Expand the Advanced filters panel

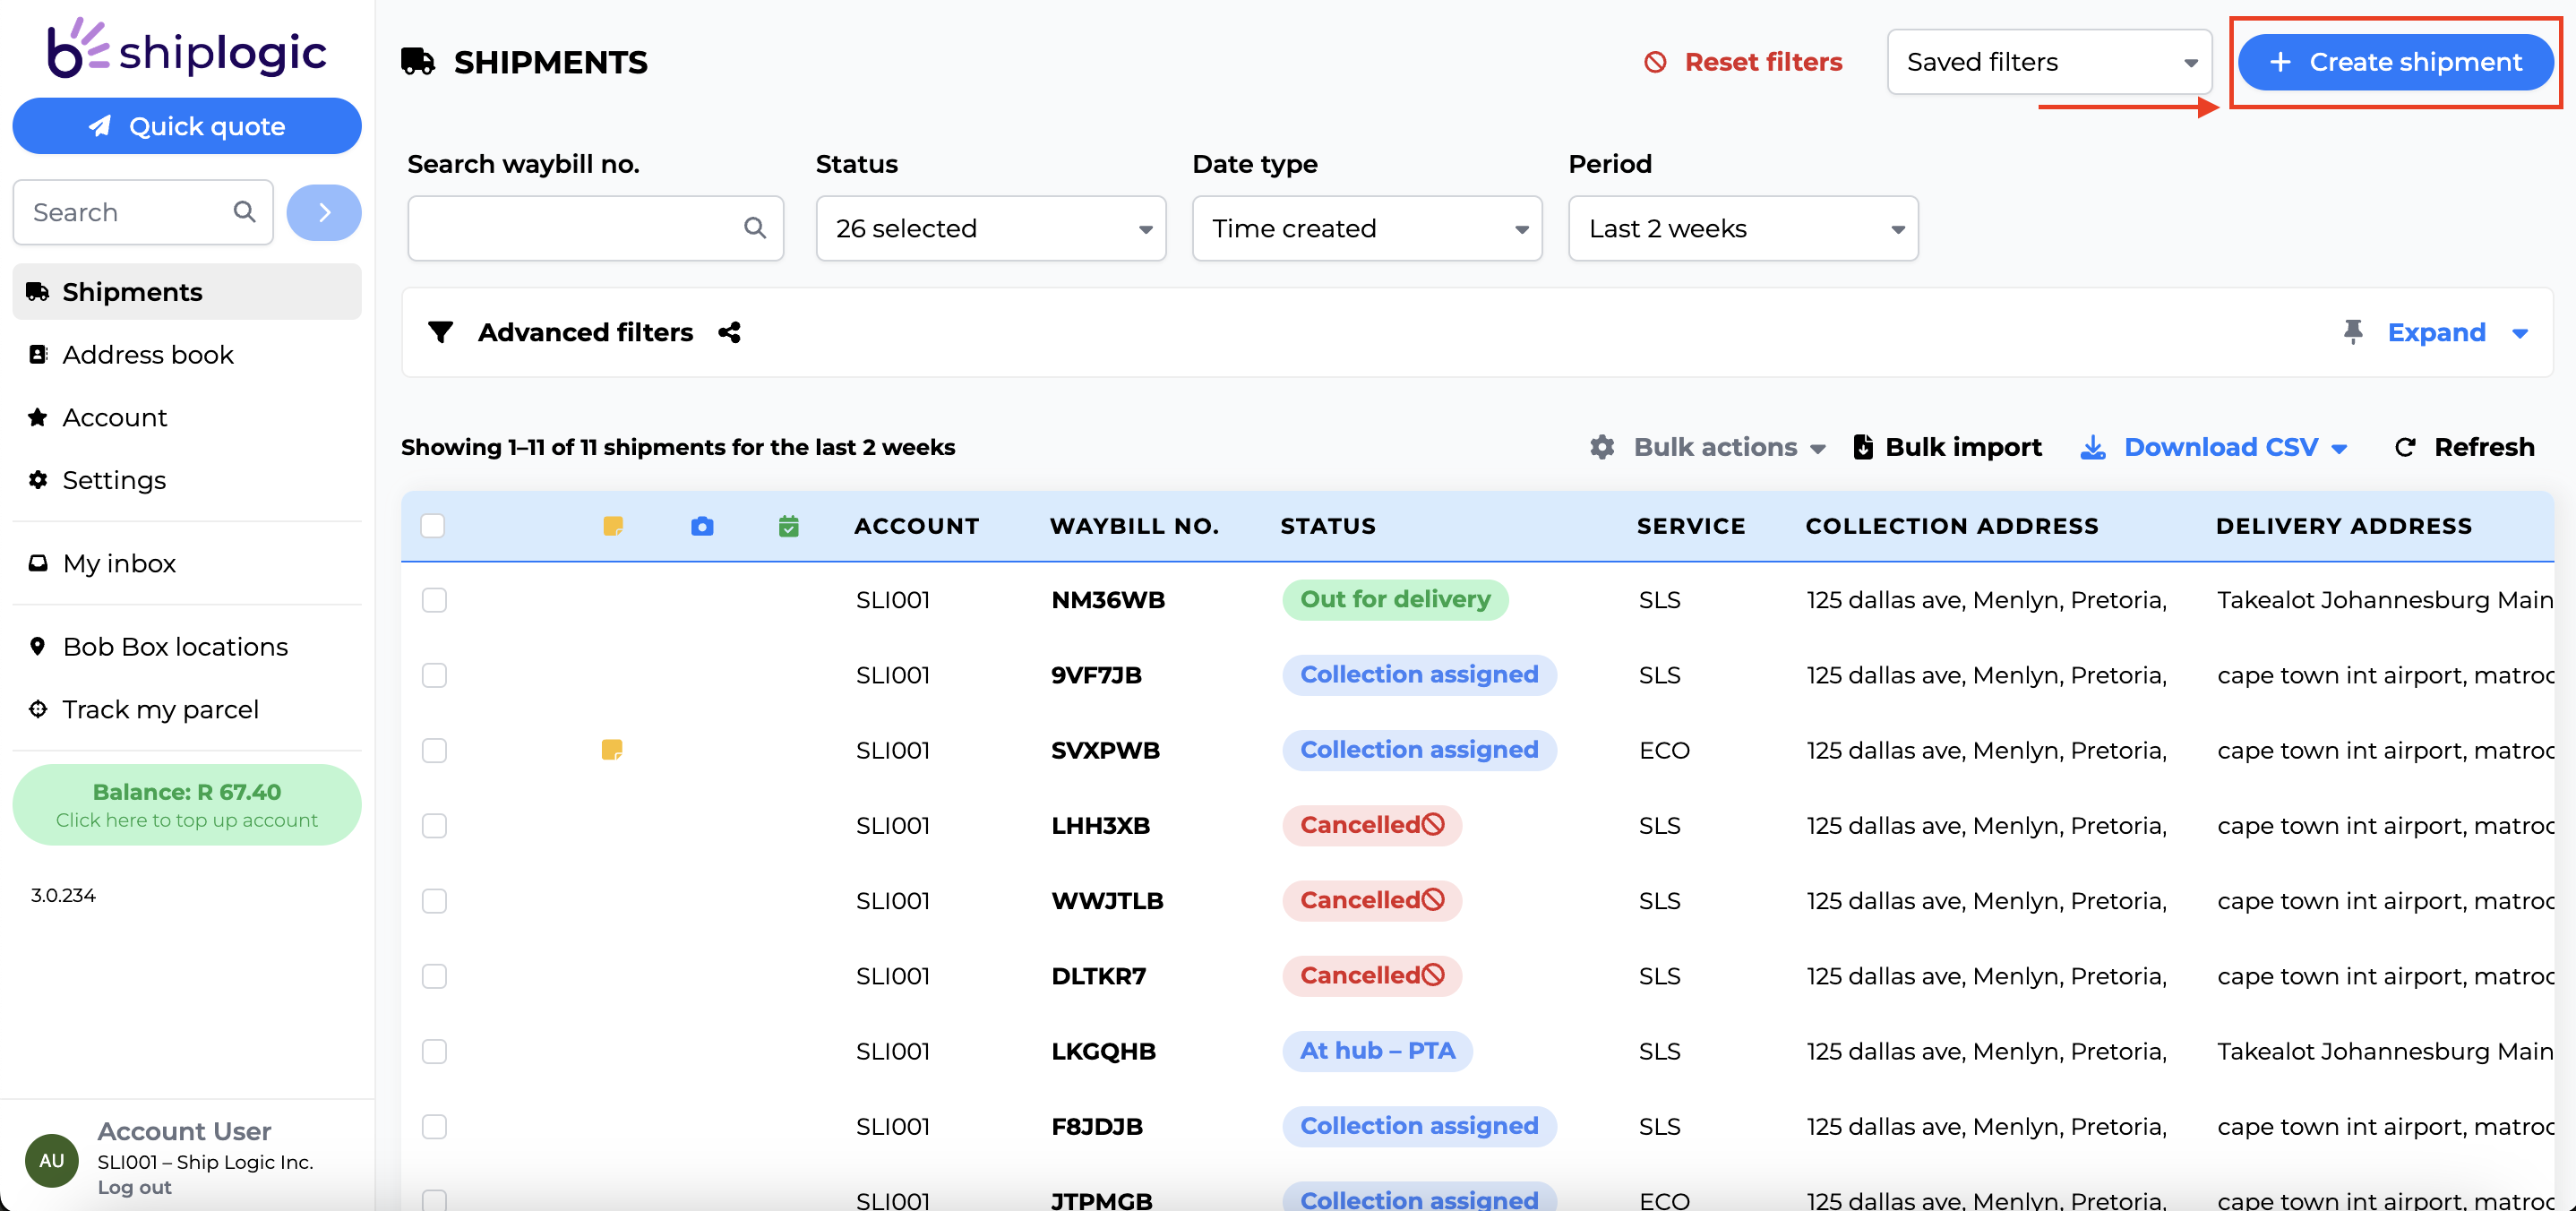coord(2456,332)
